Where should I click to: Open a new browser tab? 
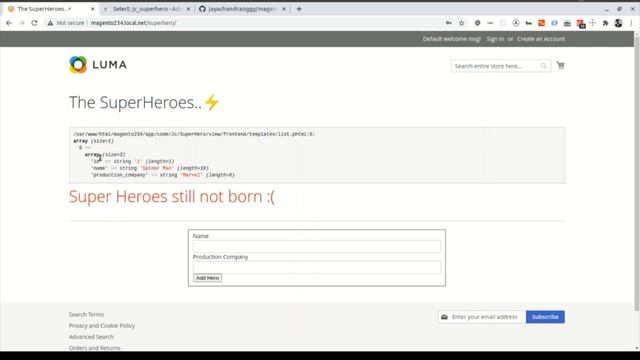coord(299,9)
